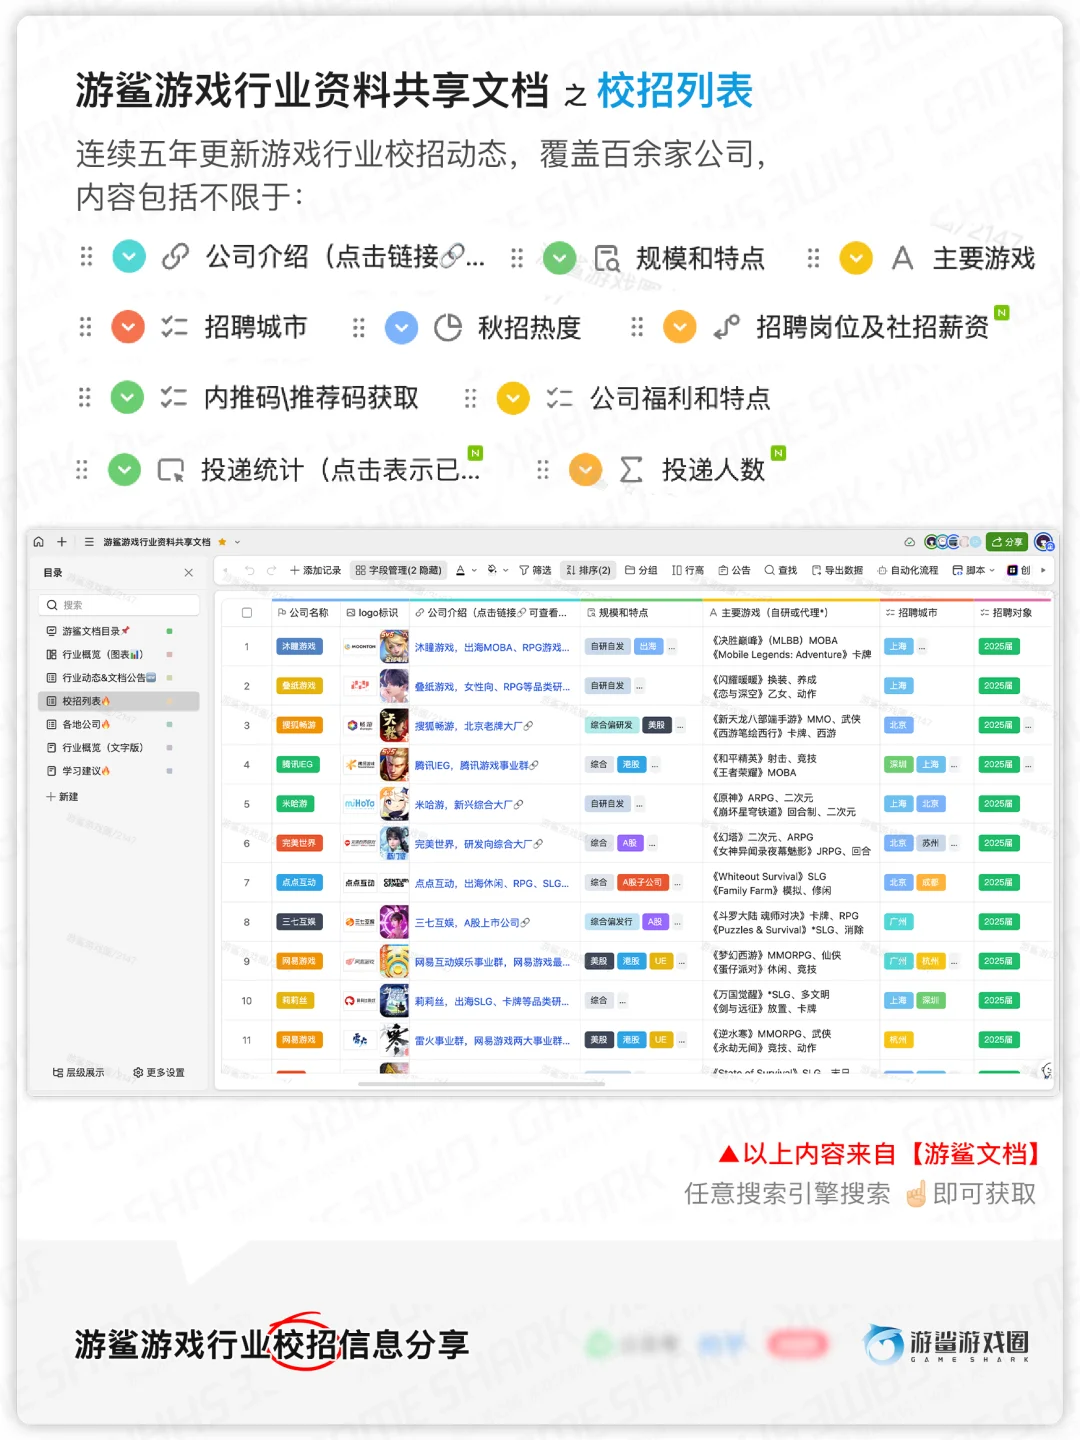Open the 分组 grouping tool
The image size is (1080, 1440).
click(643, 570)
